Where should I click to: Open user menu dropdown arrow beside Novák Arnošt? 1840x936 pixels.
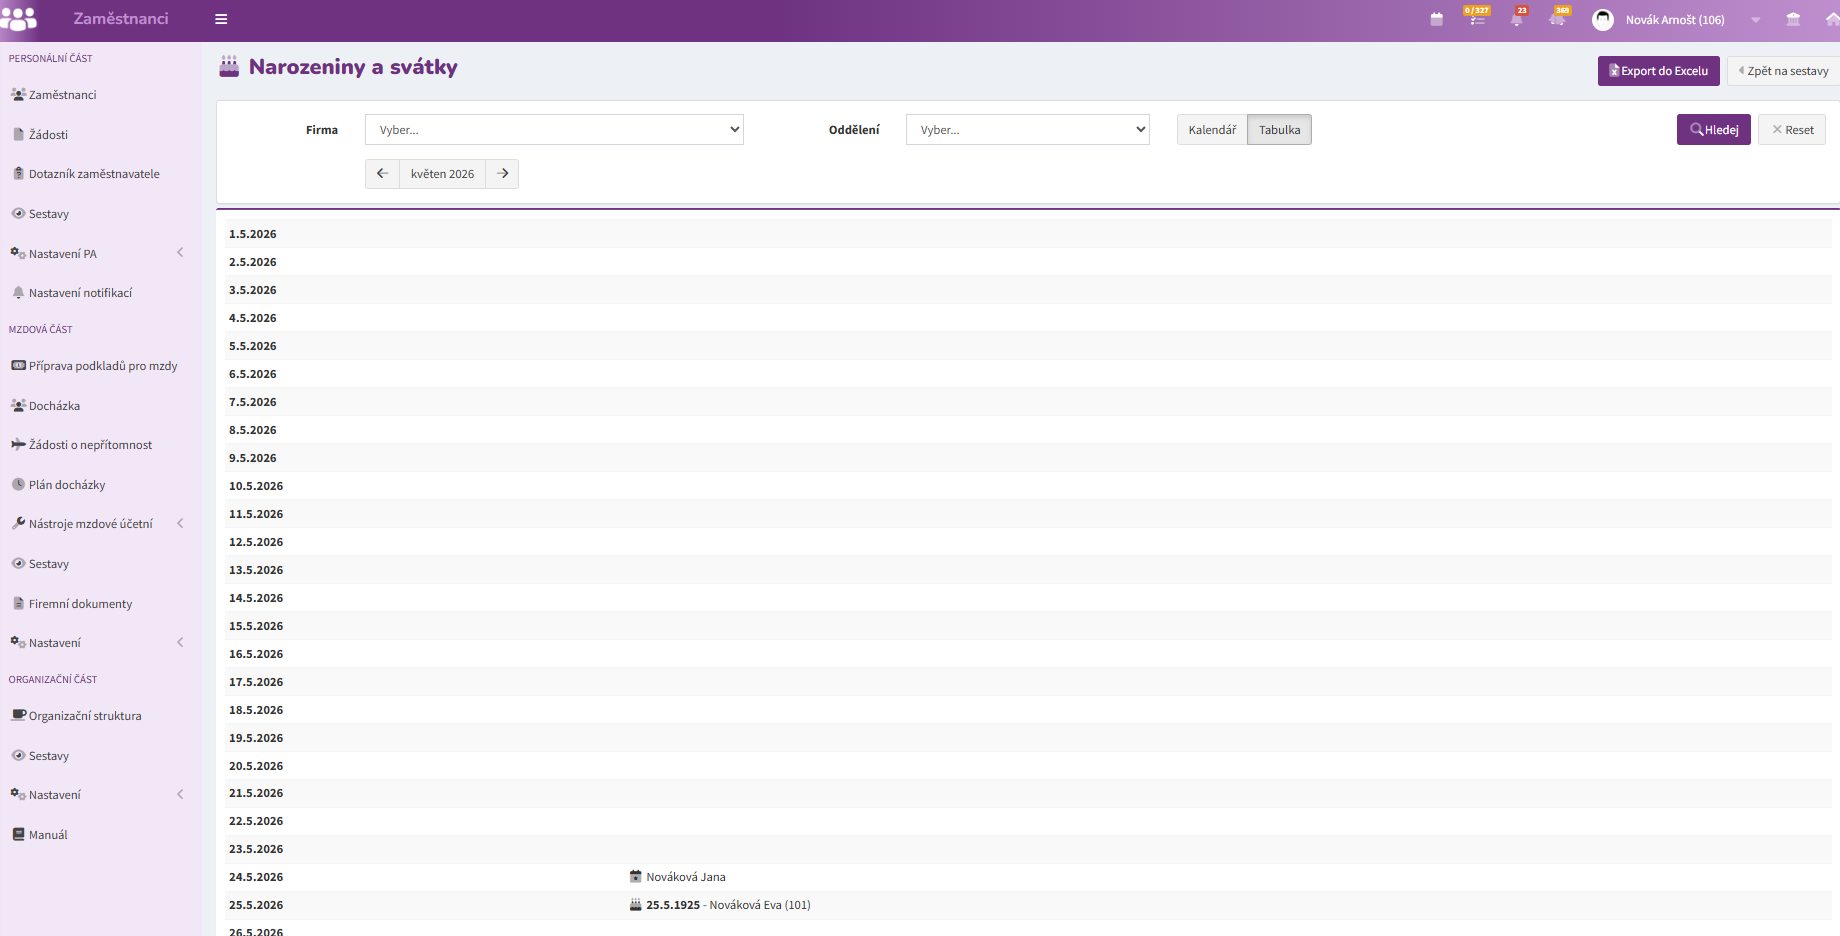coord(1756,20)
